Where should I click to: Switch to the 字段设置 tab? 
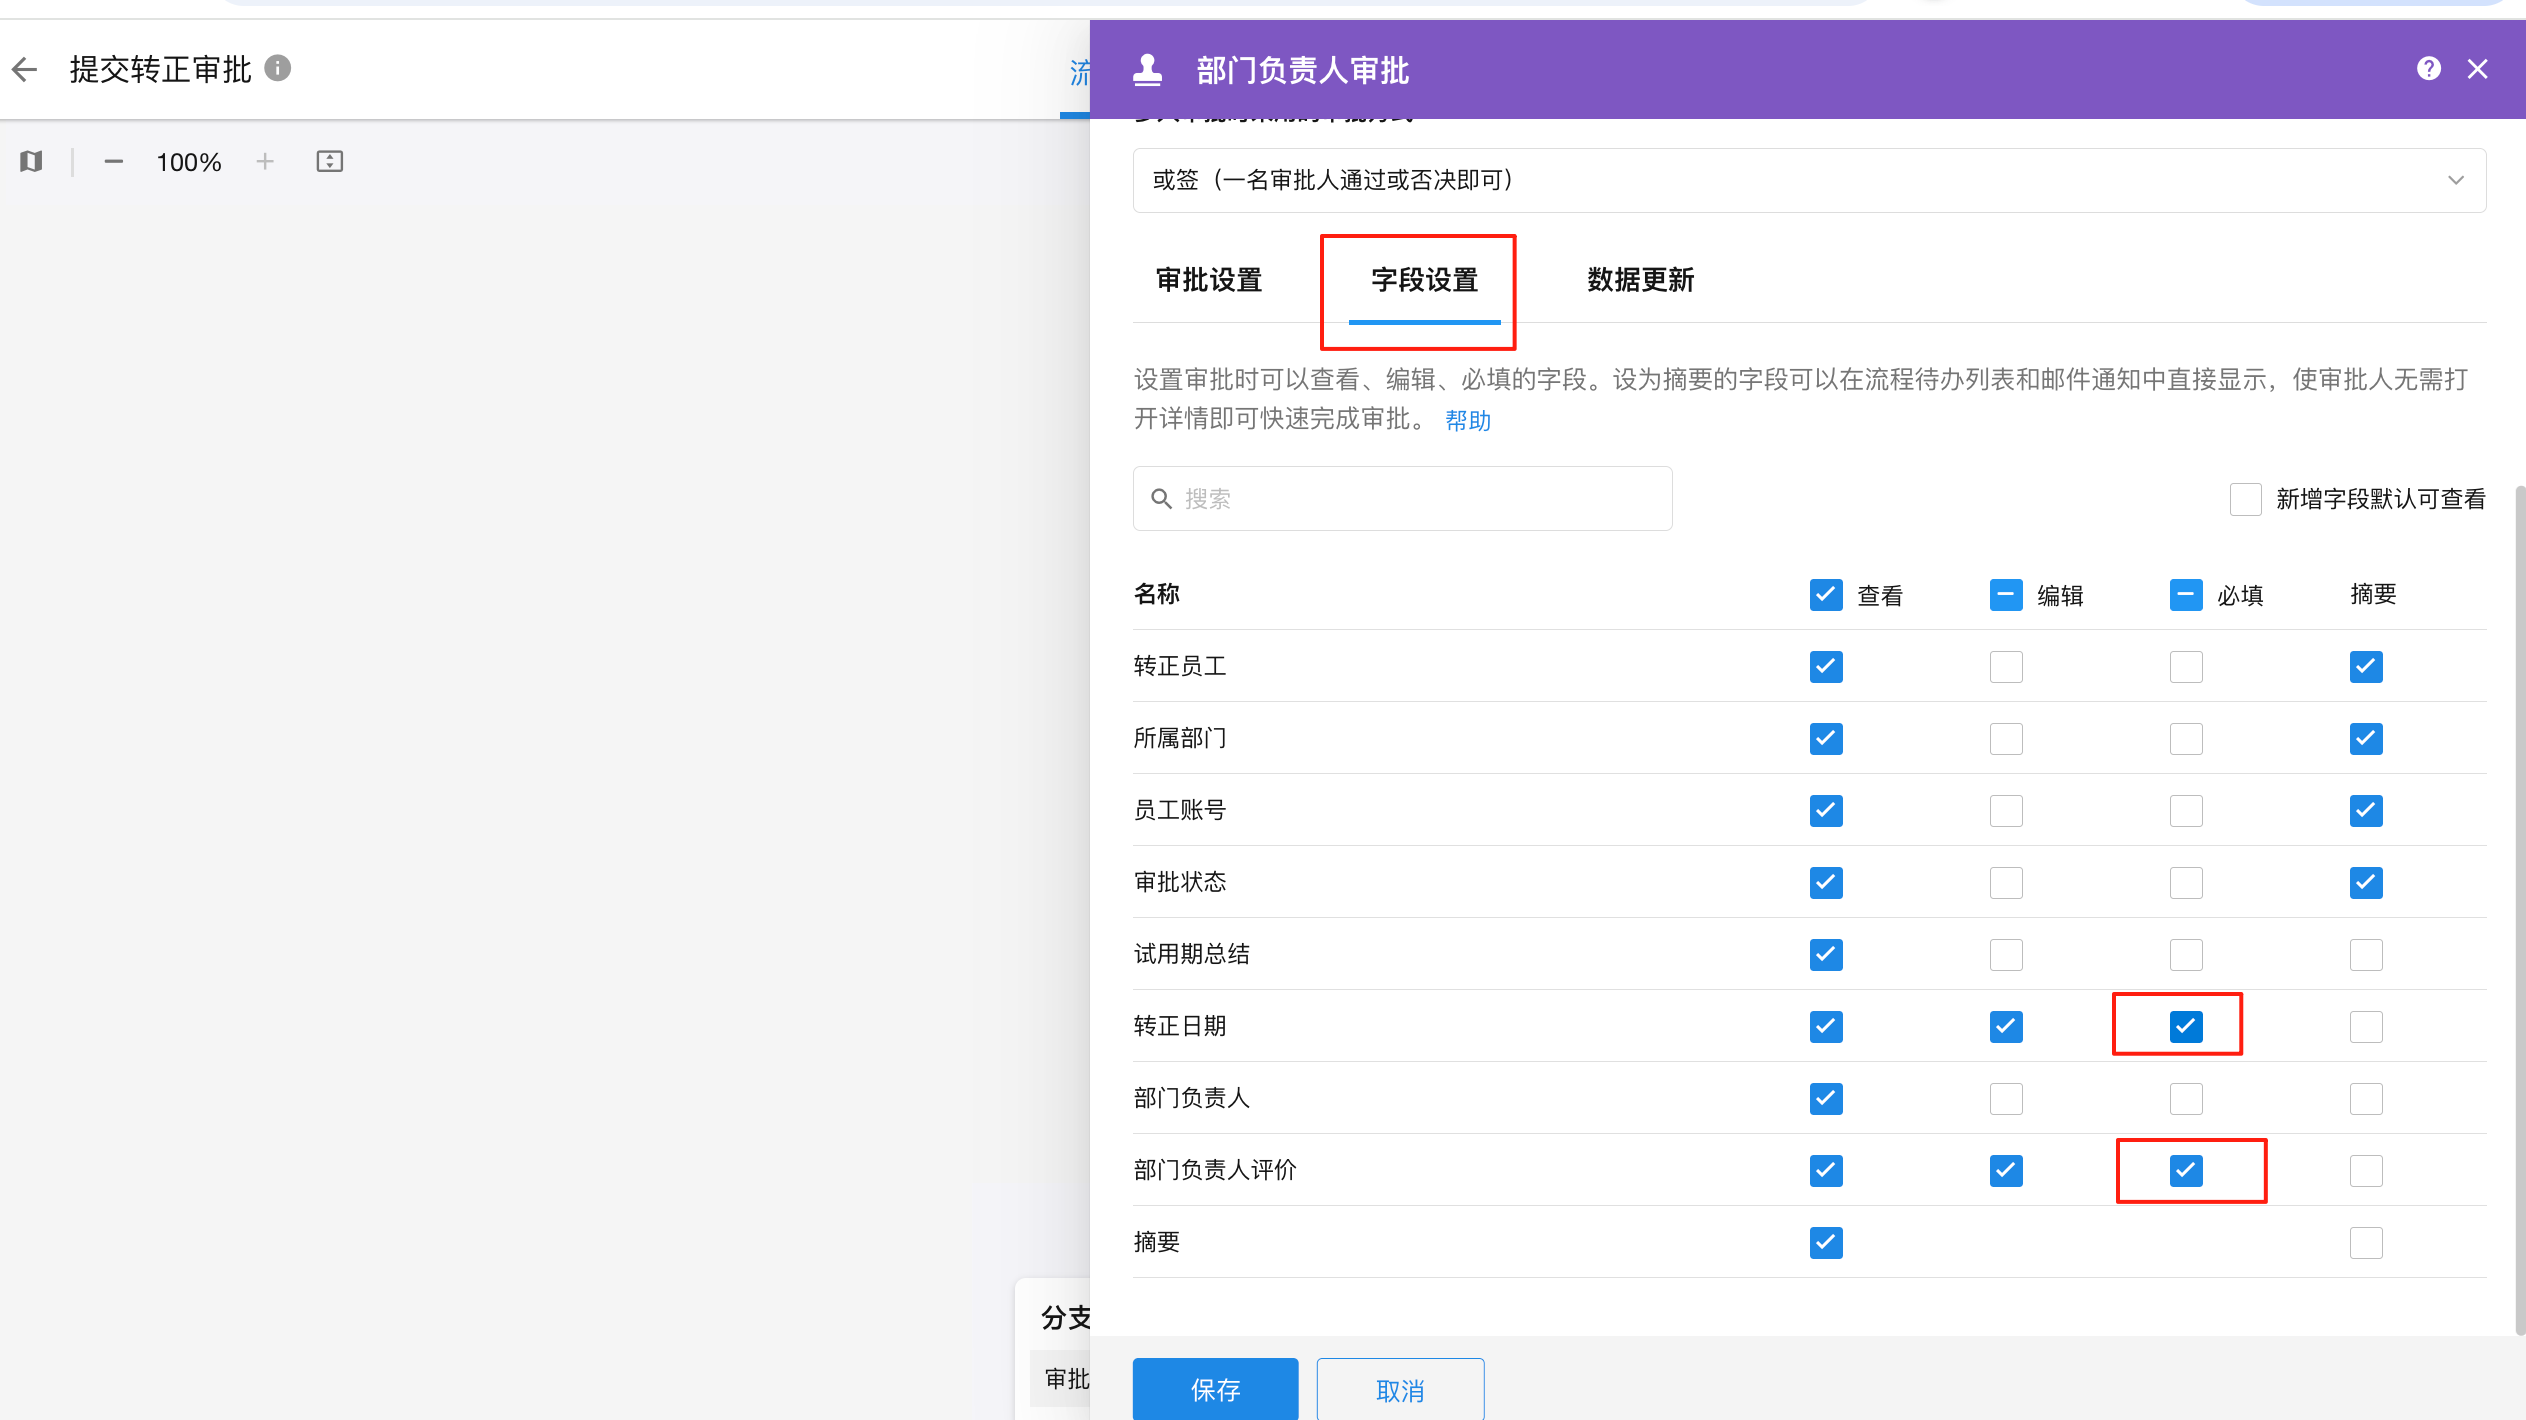pos(1424,280)
